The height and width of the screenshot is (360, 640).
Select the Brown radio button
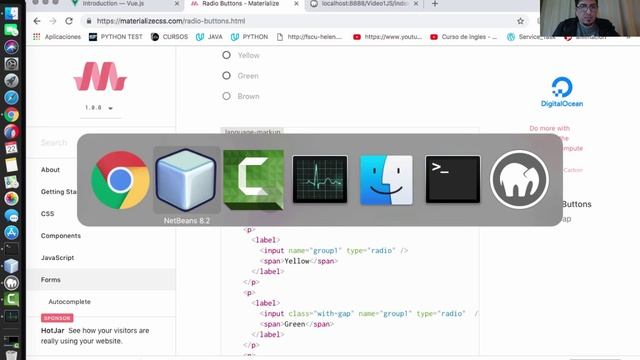coord(226,96)
